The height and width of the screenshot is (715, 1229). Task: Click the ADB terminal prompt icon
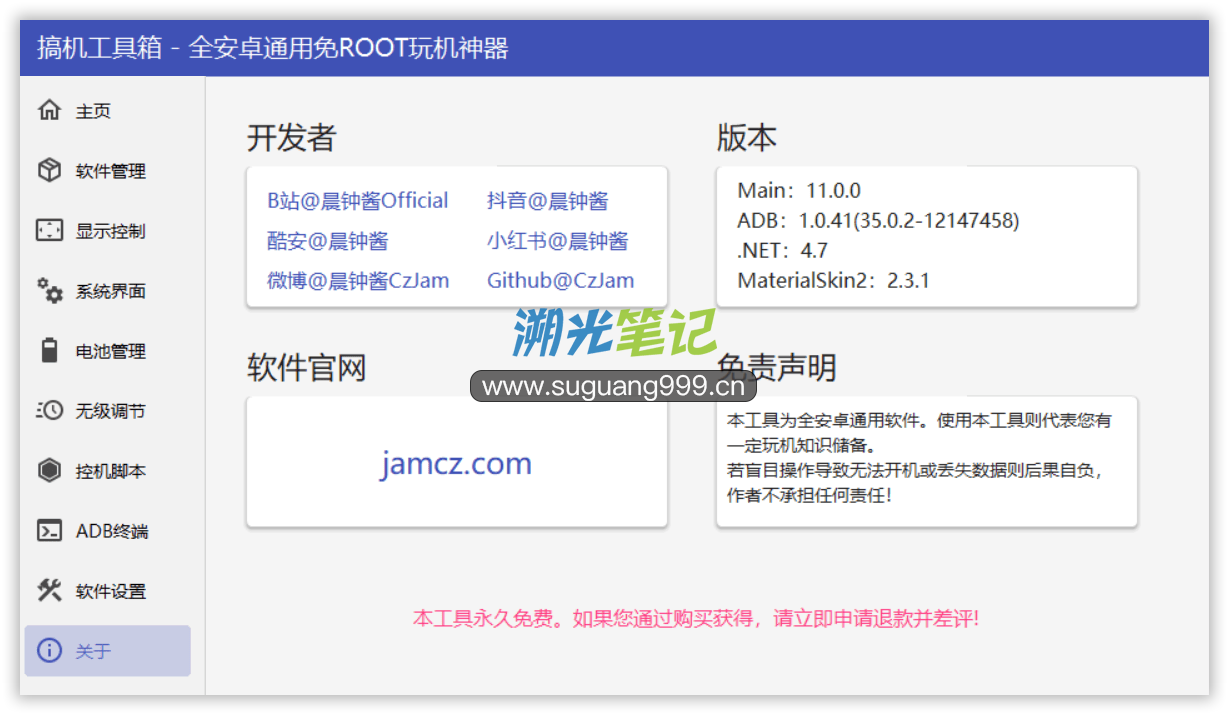click(49, 531)
